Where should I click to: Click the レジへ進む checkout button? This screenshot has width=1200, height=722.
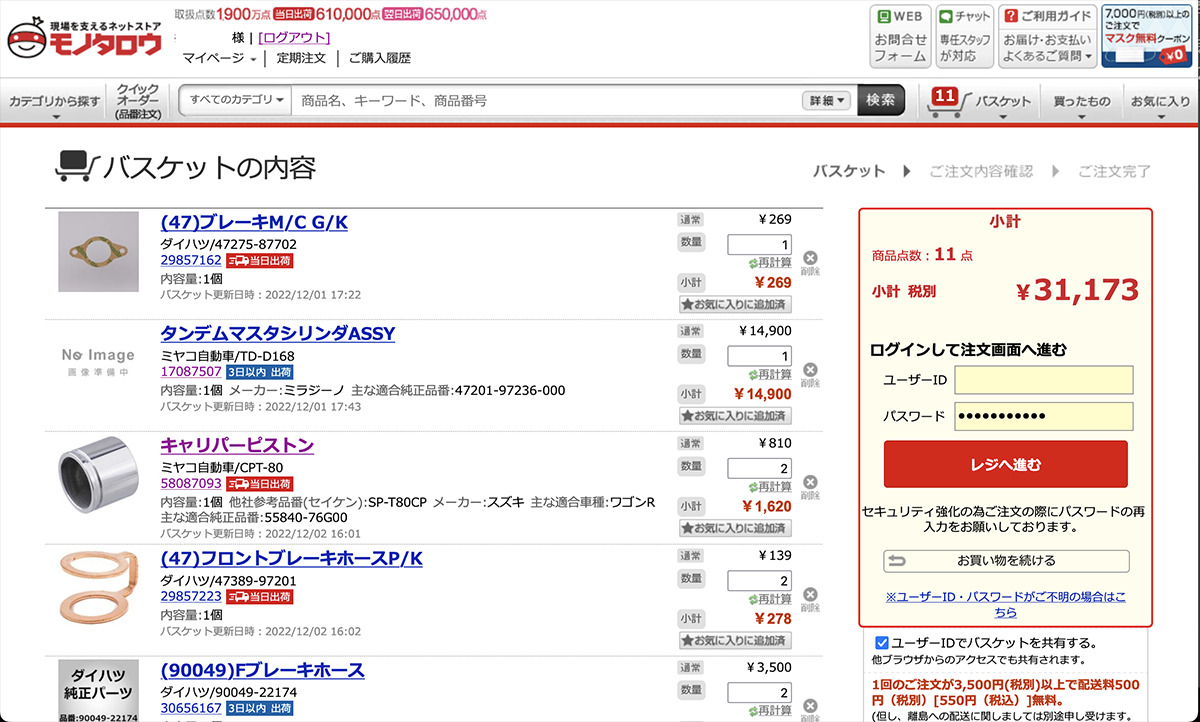click(x=1005, y=465)
